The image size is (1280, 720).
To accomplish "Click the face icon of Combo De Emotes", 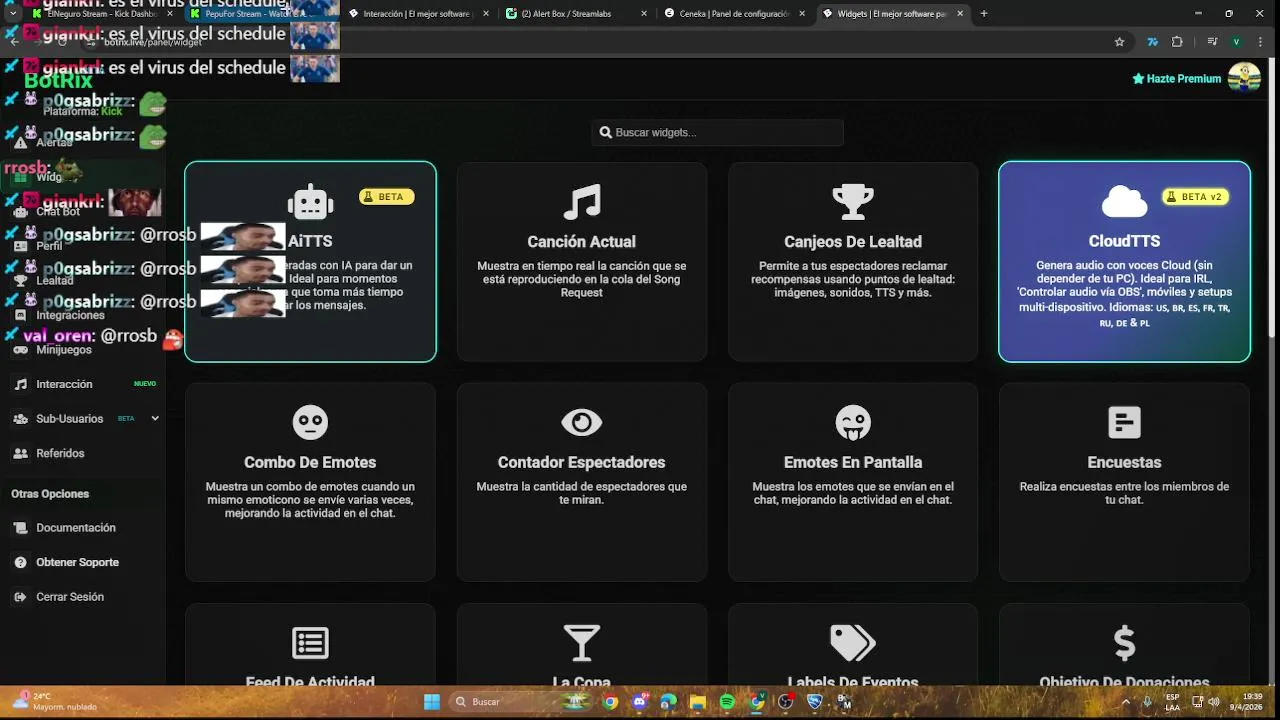I will click(310, 422).
